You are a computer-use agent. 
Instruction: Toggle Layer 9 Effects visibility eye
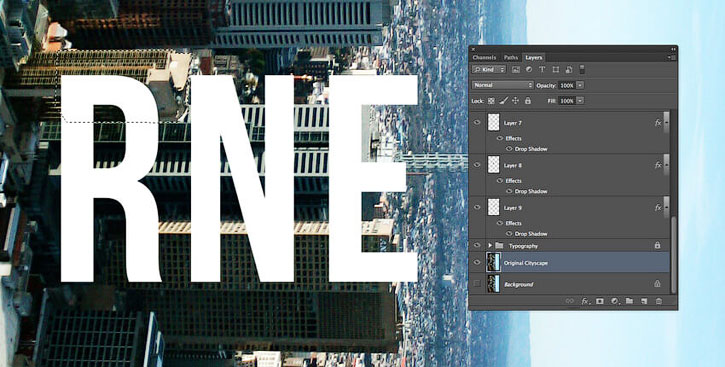(500, 223)
